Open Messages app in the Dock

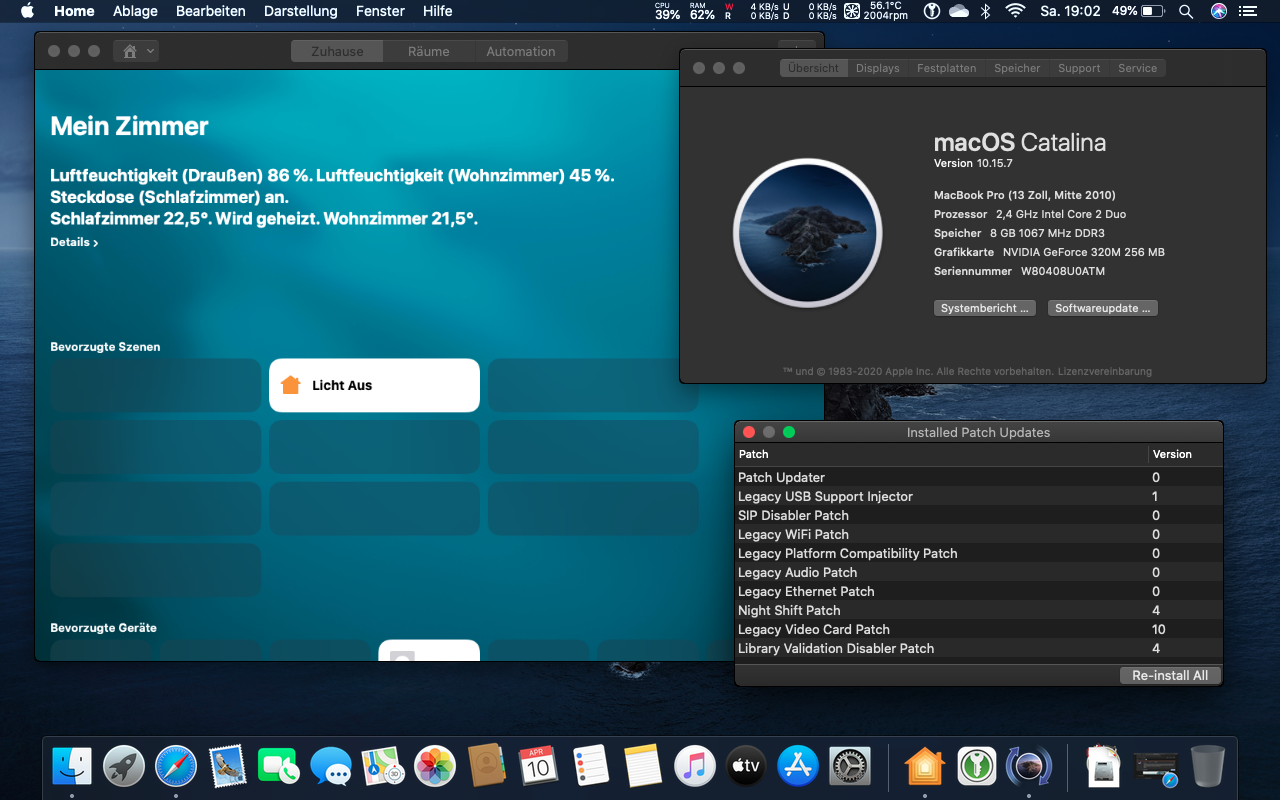point(331,767)
